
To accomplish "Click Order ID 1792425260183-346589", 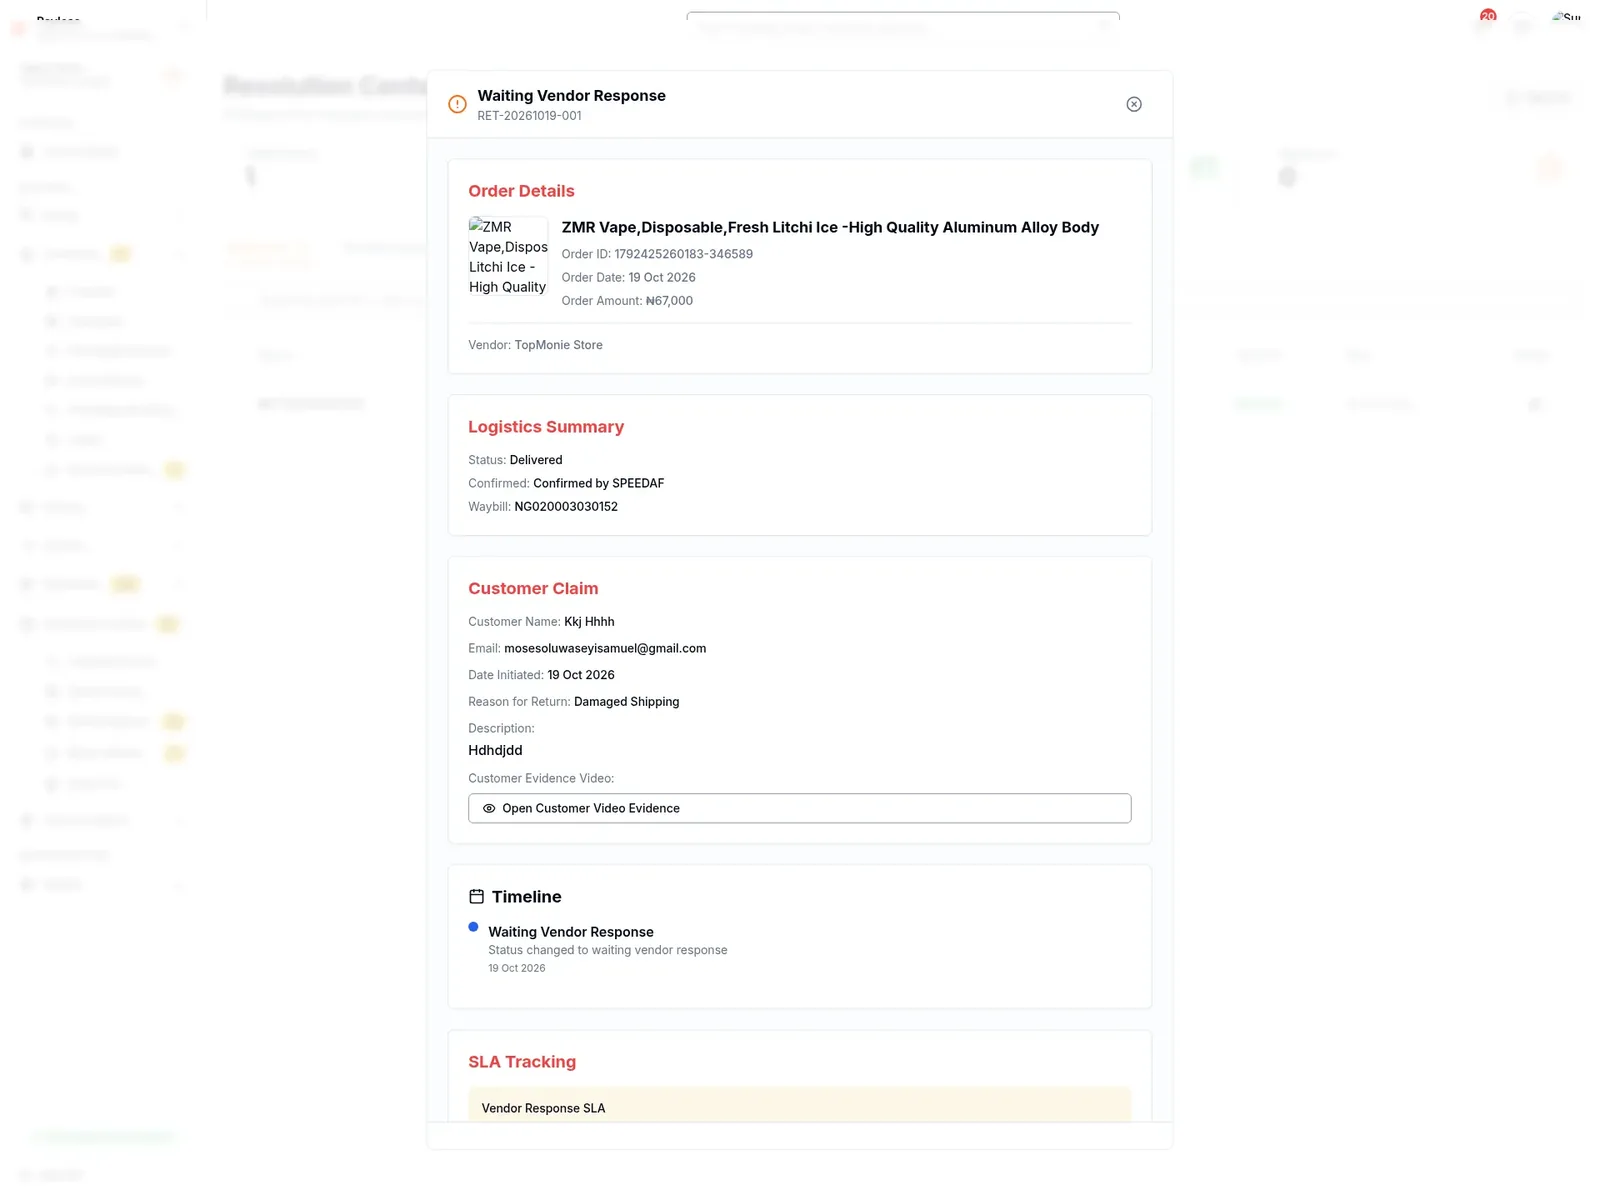I will tap(657, 254).
